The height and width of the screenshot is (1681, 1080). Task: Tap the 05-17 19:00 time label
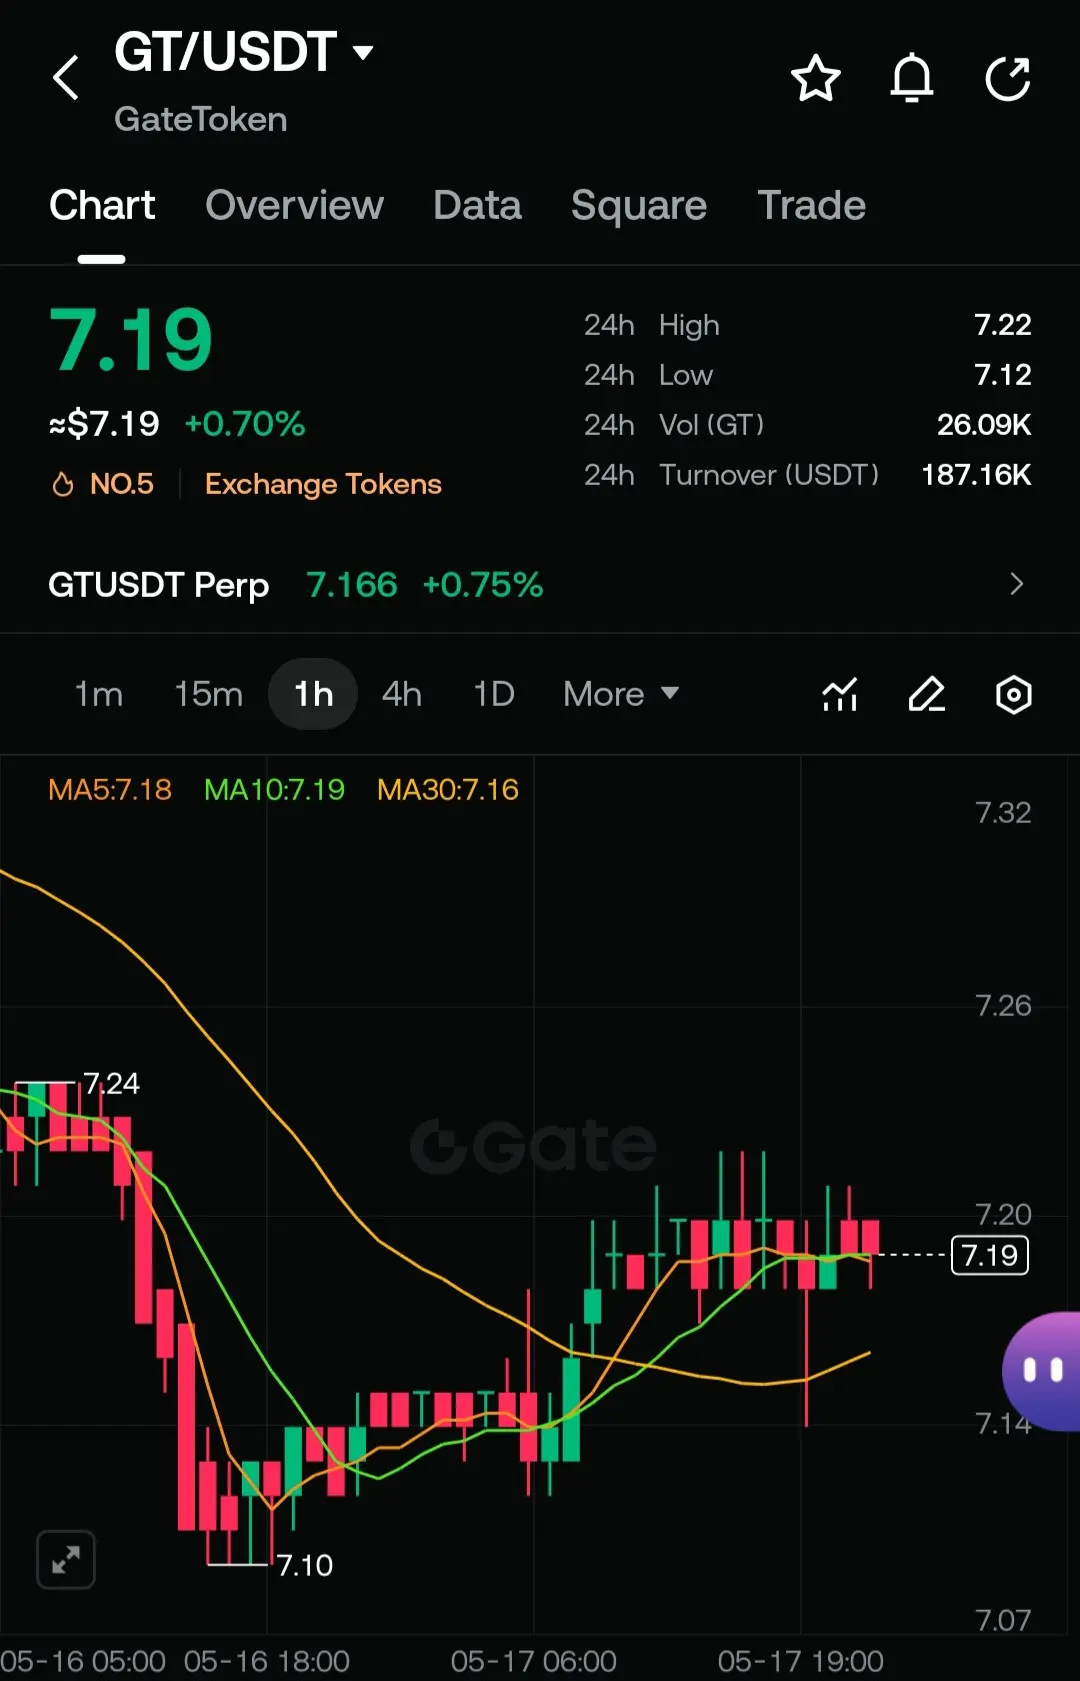800,1661
